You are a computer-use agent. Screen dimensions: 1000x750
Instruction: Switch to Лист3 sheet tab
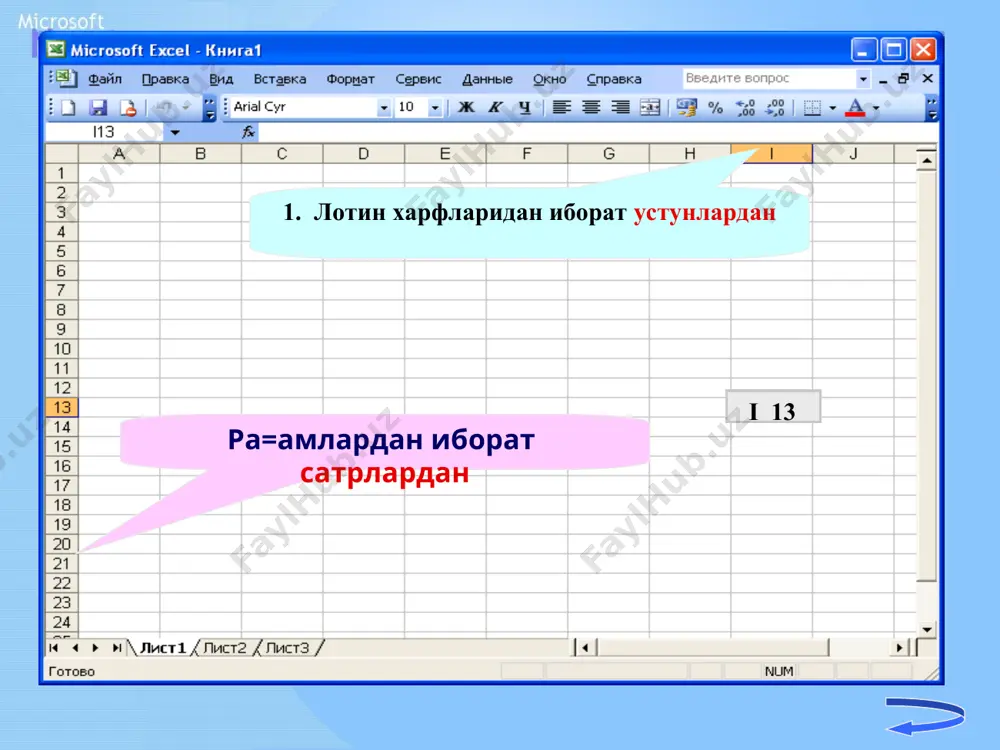[287, 648]
